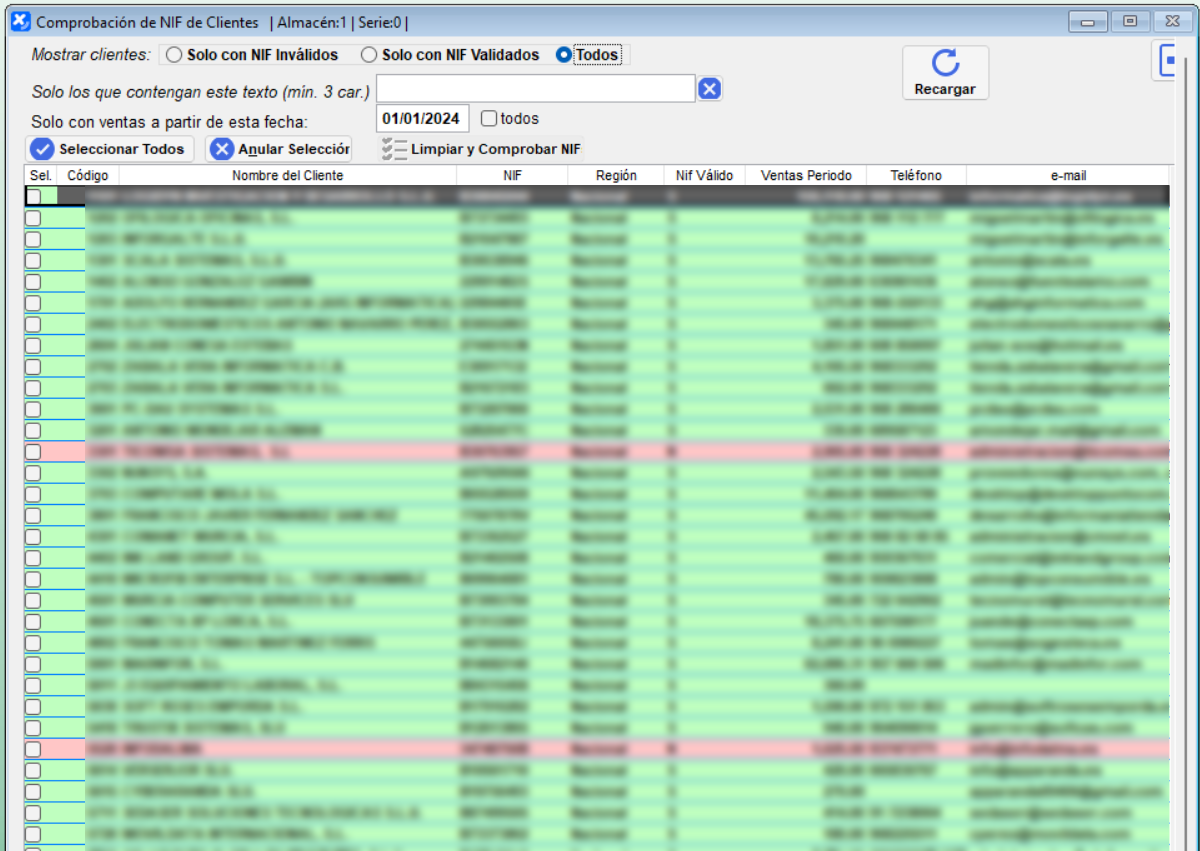Click the Seleccionar Todos checkmark icon
Viewport: 1200px width, 851px height.
click(42, 149)
